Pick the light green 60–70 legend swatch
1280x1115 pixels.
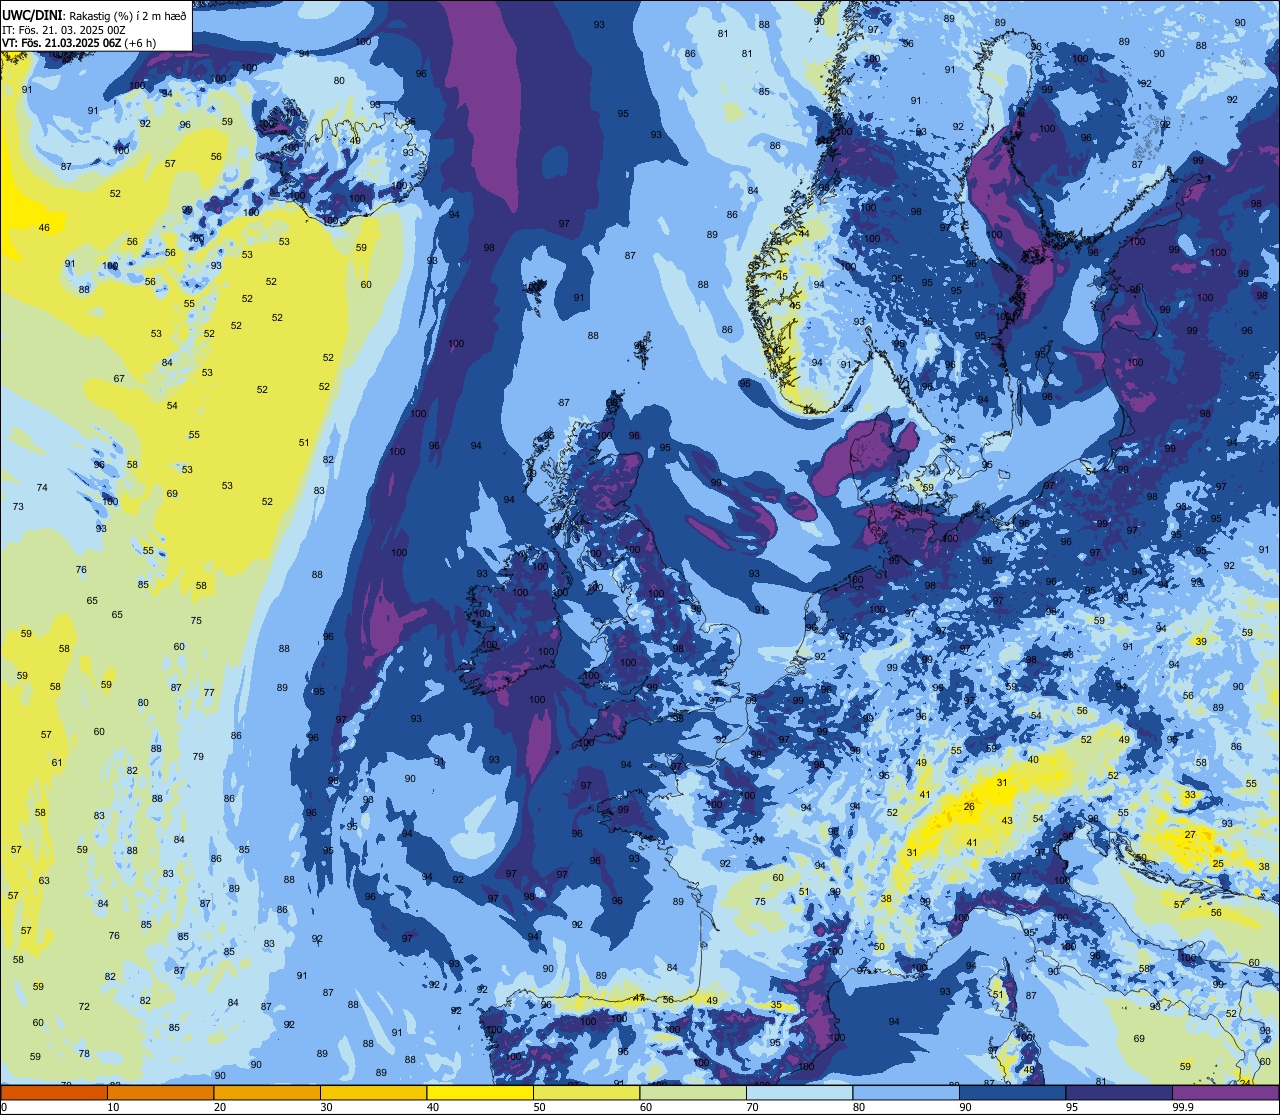[x=693, y=1092]
